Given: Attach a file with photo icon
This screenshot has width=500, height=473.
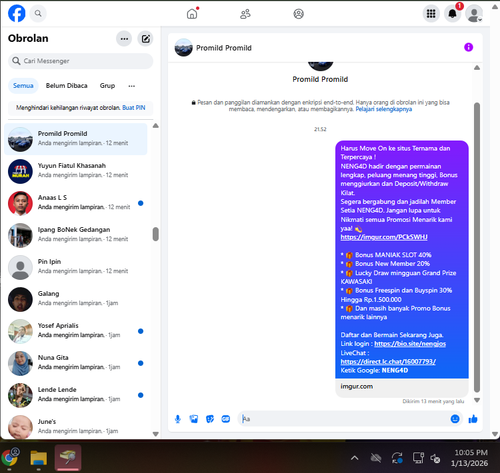Looking at the screenshot, I should [194, 419].
